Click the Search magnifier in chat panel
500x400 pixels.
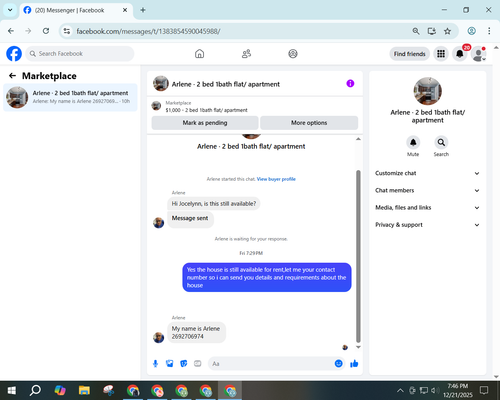click(x=441, y=143)
